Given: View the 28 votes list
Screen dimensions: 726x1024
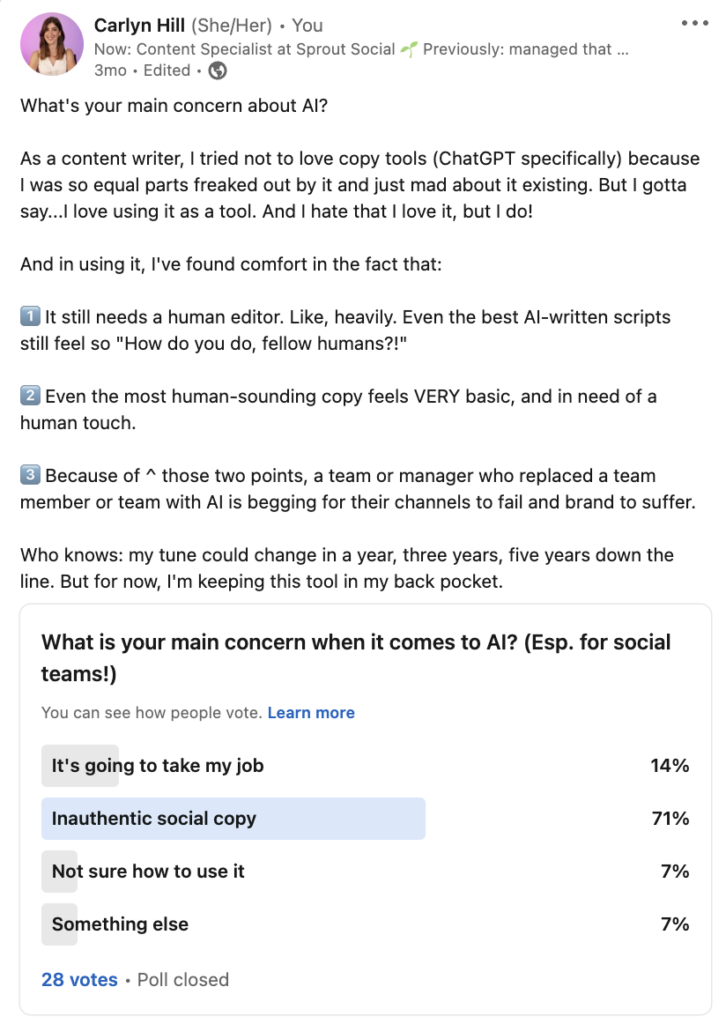Looking at the screenshot, I should pyautogui.click(x=79, y=980).
